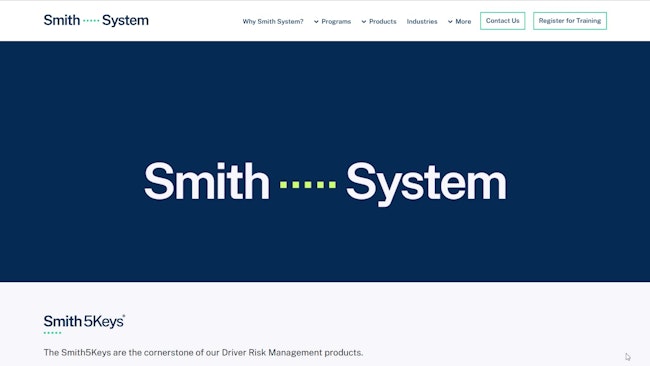This screenshot has width=650, height=366.
Task: Open the Smith System header logo
Action: pos(96,20)
